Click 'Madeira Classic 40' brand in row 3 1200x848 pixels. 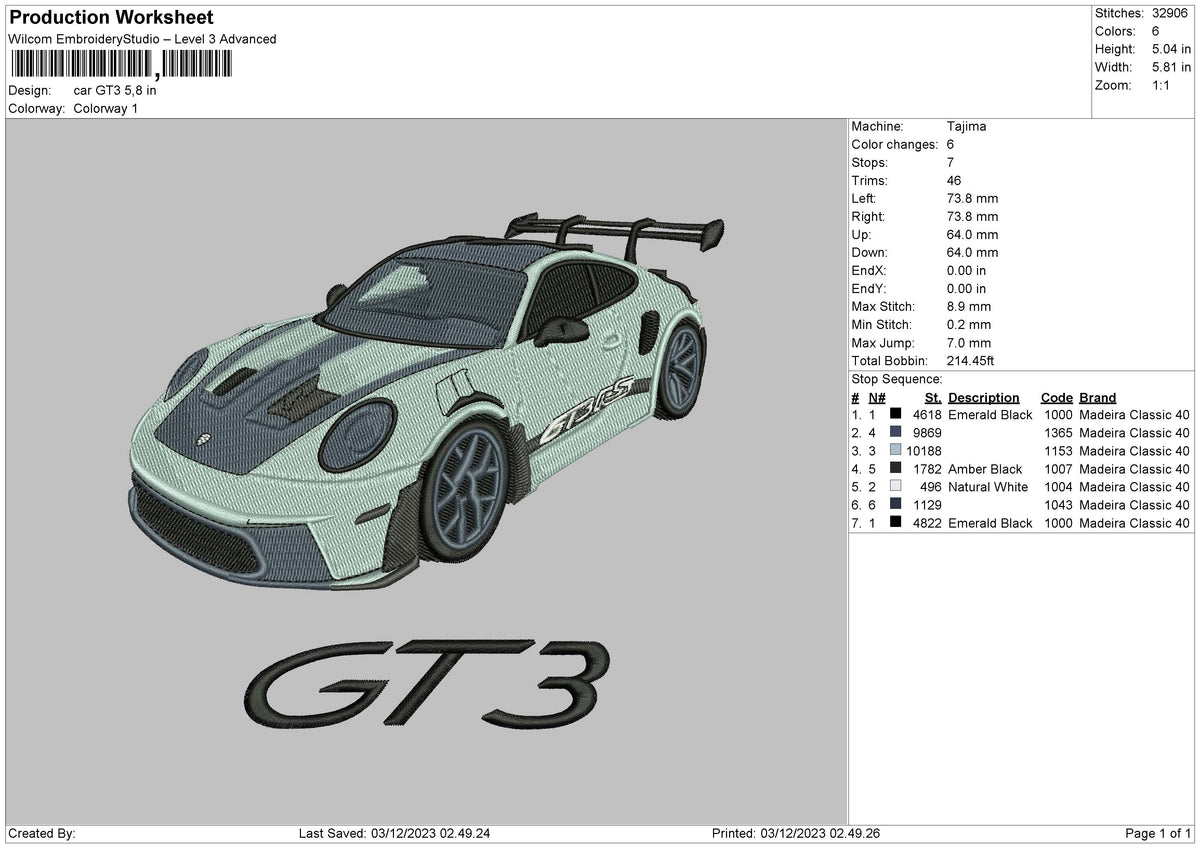1135,451
